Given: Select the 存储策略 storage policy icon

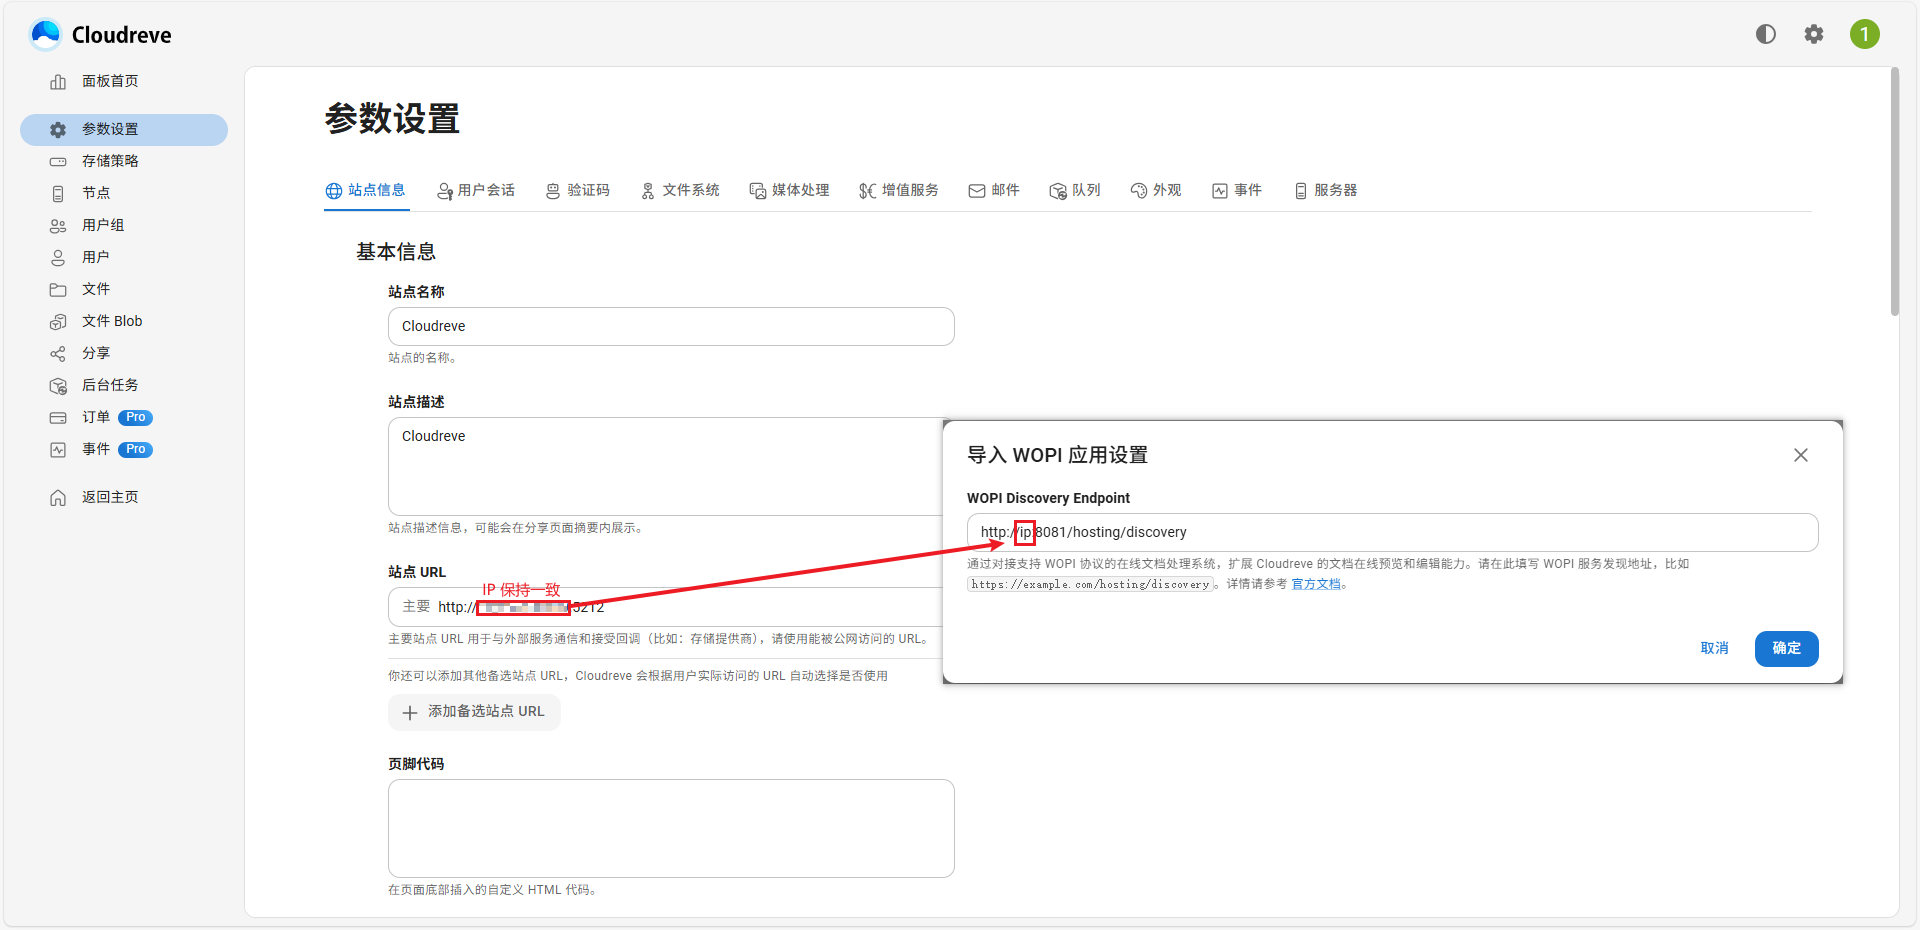Looking at the screenshot, I should pos(58,160).
